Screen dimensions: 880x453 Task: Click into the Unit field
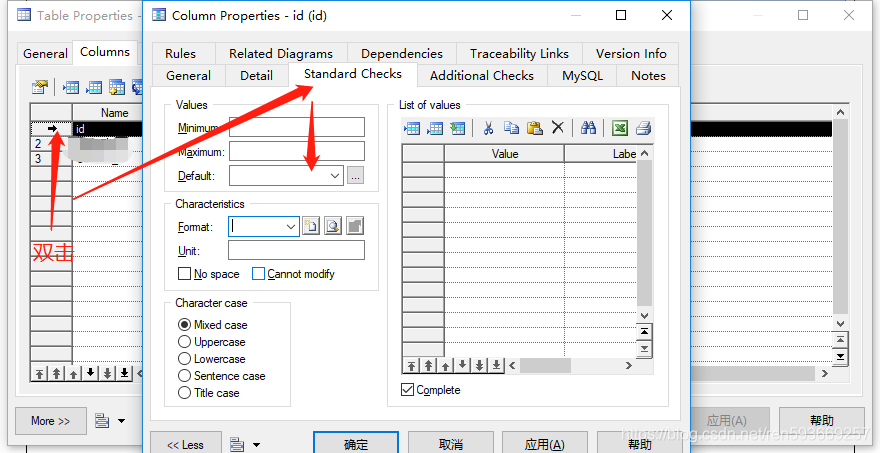[296, 250]
